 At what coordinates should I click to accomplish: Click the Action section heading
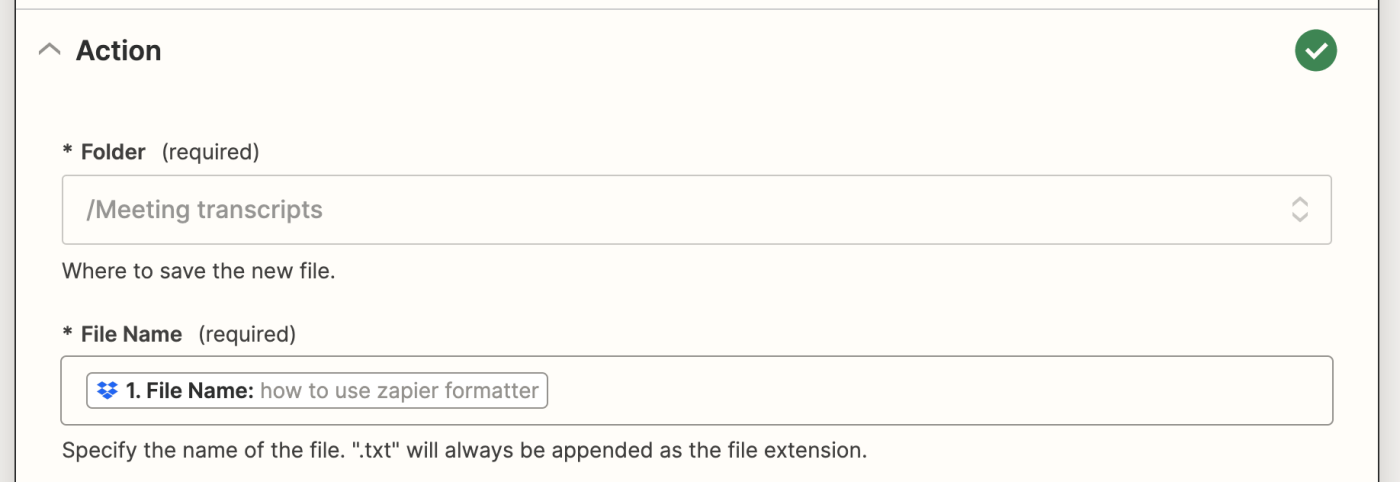point(118,50)
